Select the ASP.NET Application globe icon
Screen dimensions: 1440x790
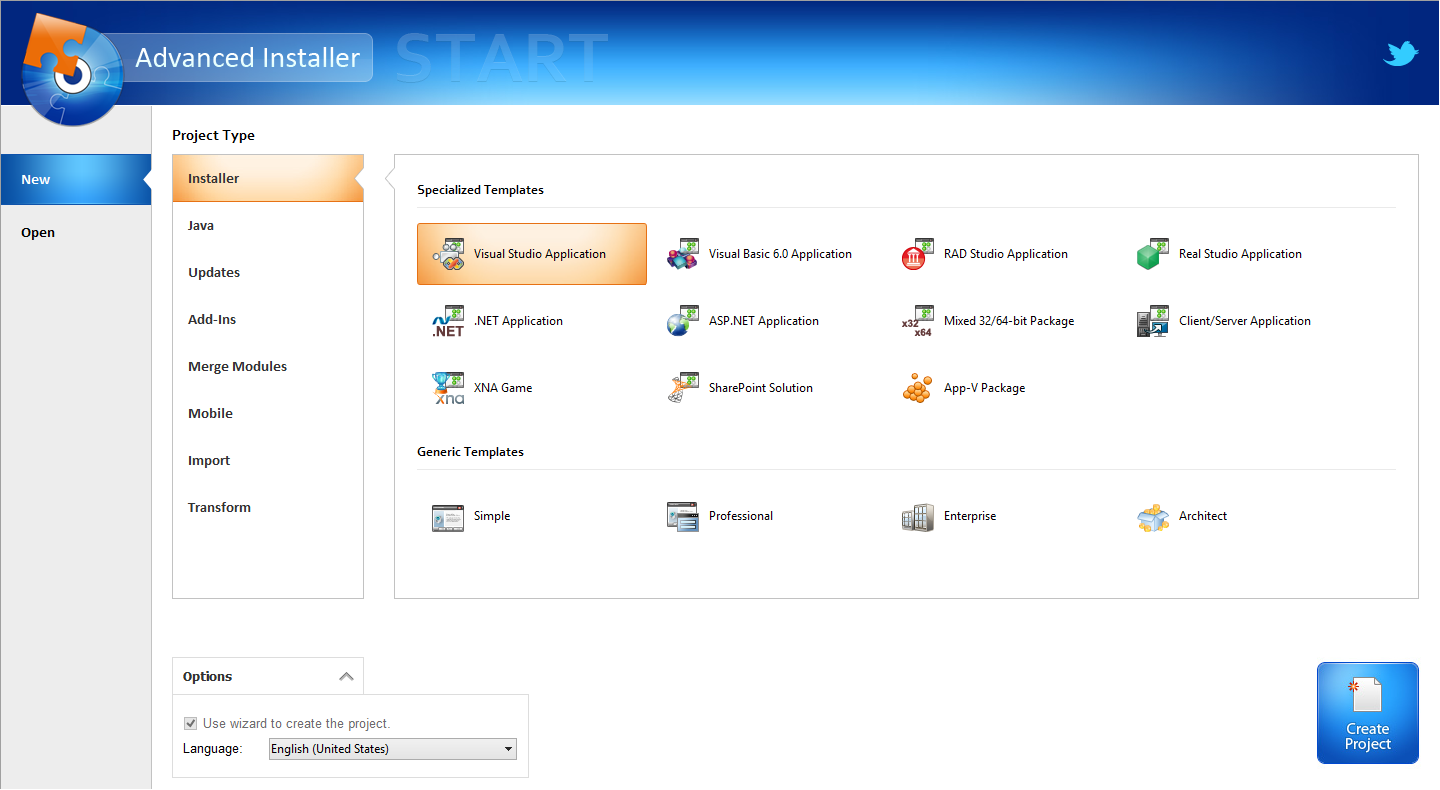[683, 322]
